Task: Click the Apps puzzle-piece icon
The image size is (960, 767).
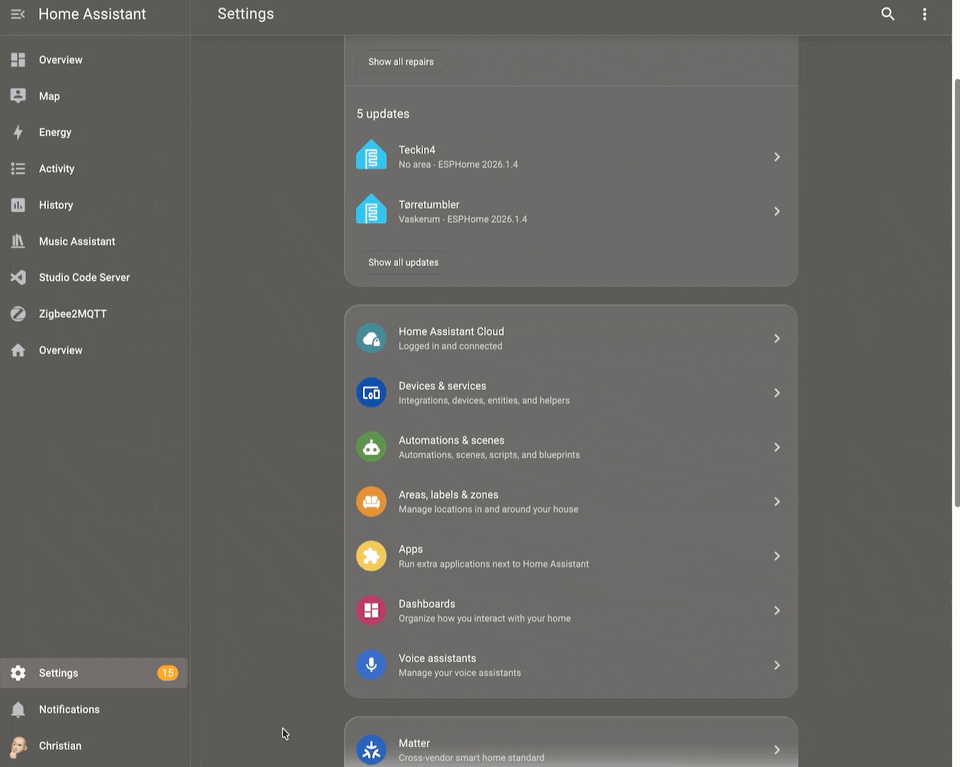Action: pyautogui.click(x=371, y=556)
